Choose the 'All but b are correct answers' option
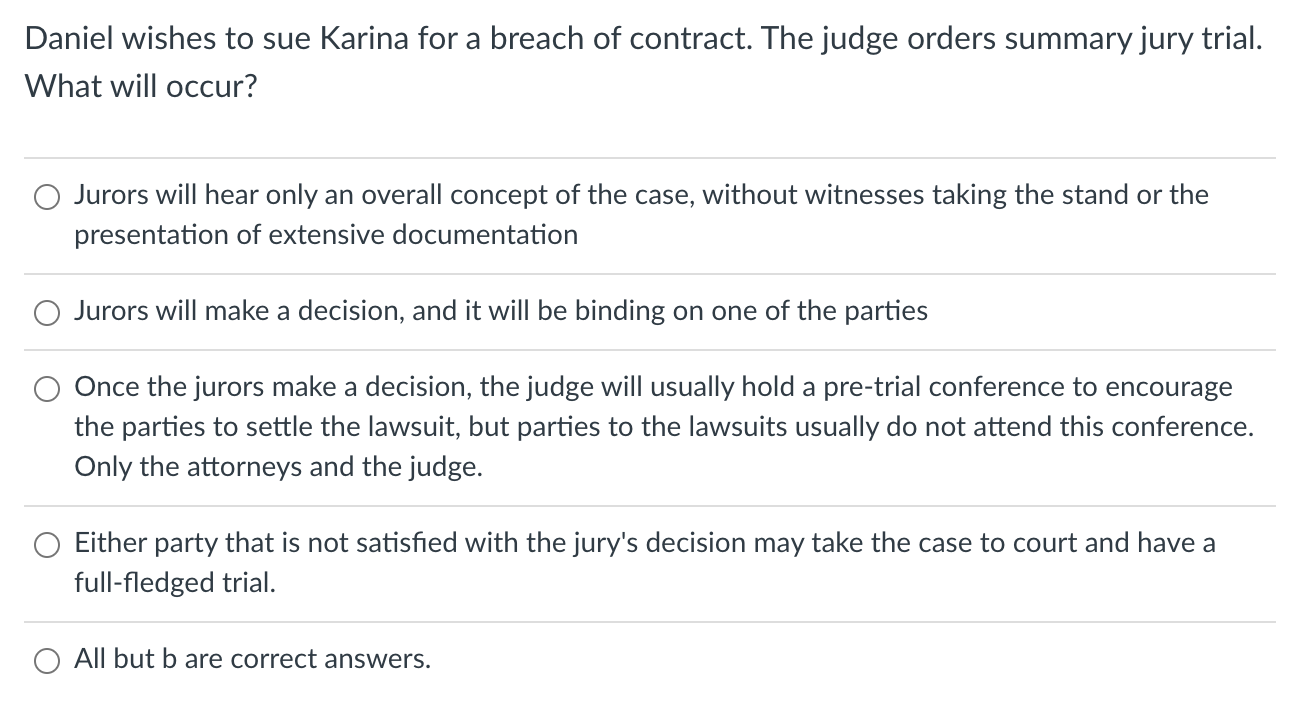The height and width of the screenshot is (718, 1306). [x=46, y=661]
